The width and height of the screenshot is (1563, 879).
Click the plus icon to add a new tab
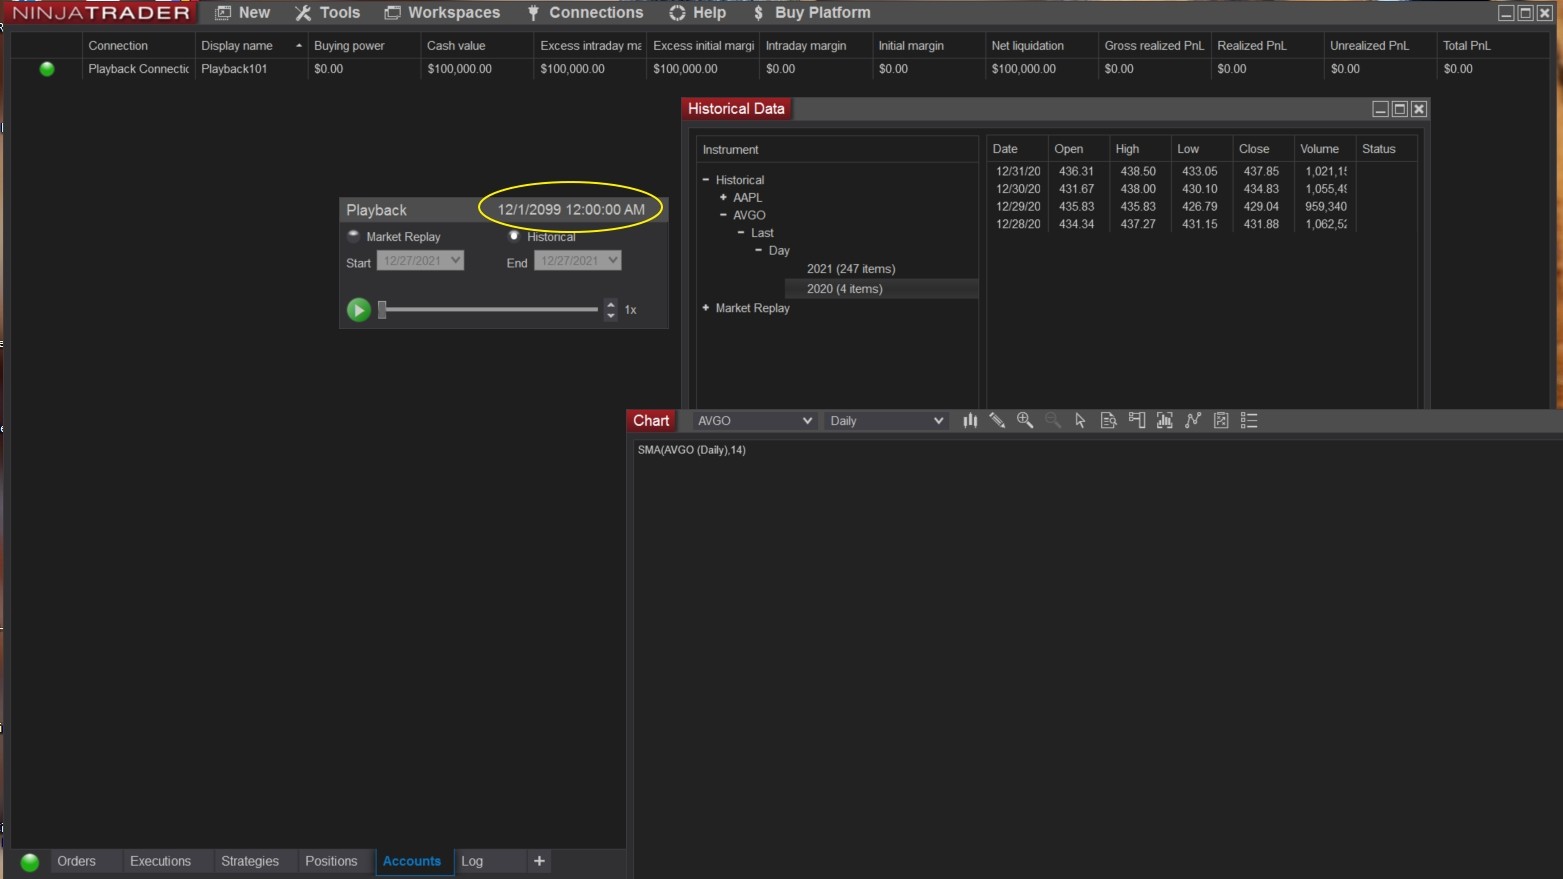point(539,861)
